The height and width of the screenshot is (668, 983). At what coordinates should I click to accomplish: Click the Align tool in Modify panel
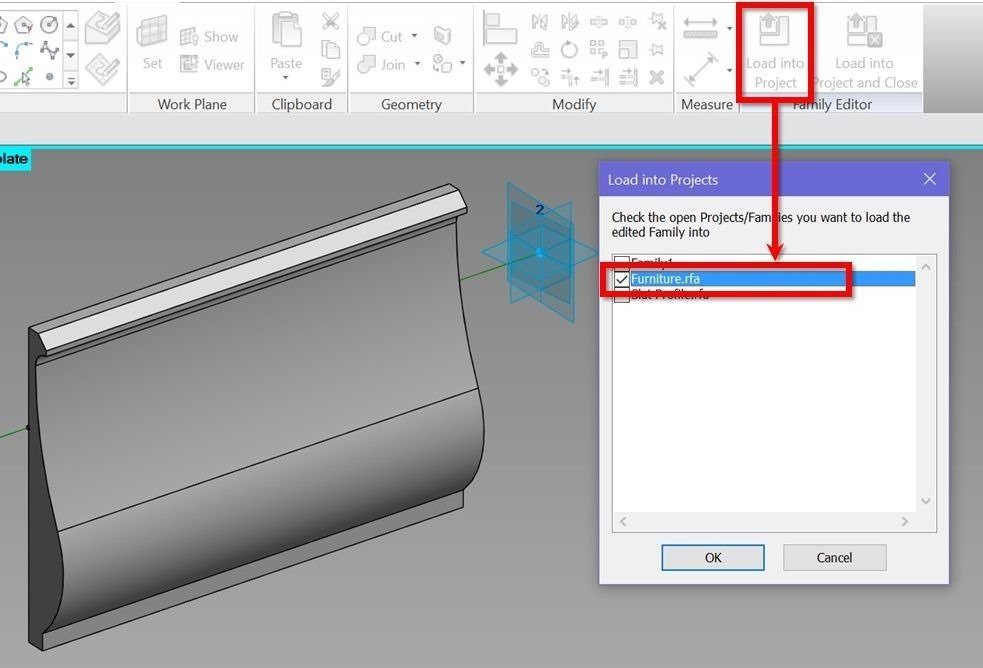pyautogui.click(x=500, y=29)
